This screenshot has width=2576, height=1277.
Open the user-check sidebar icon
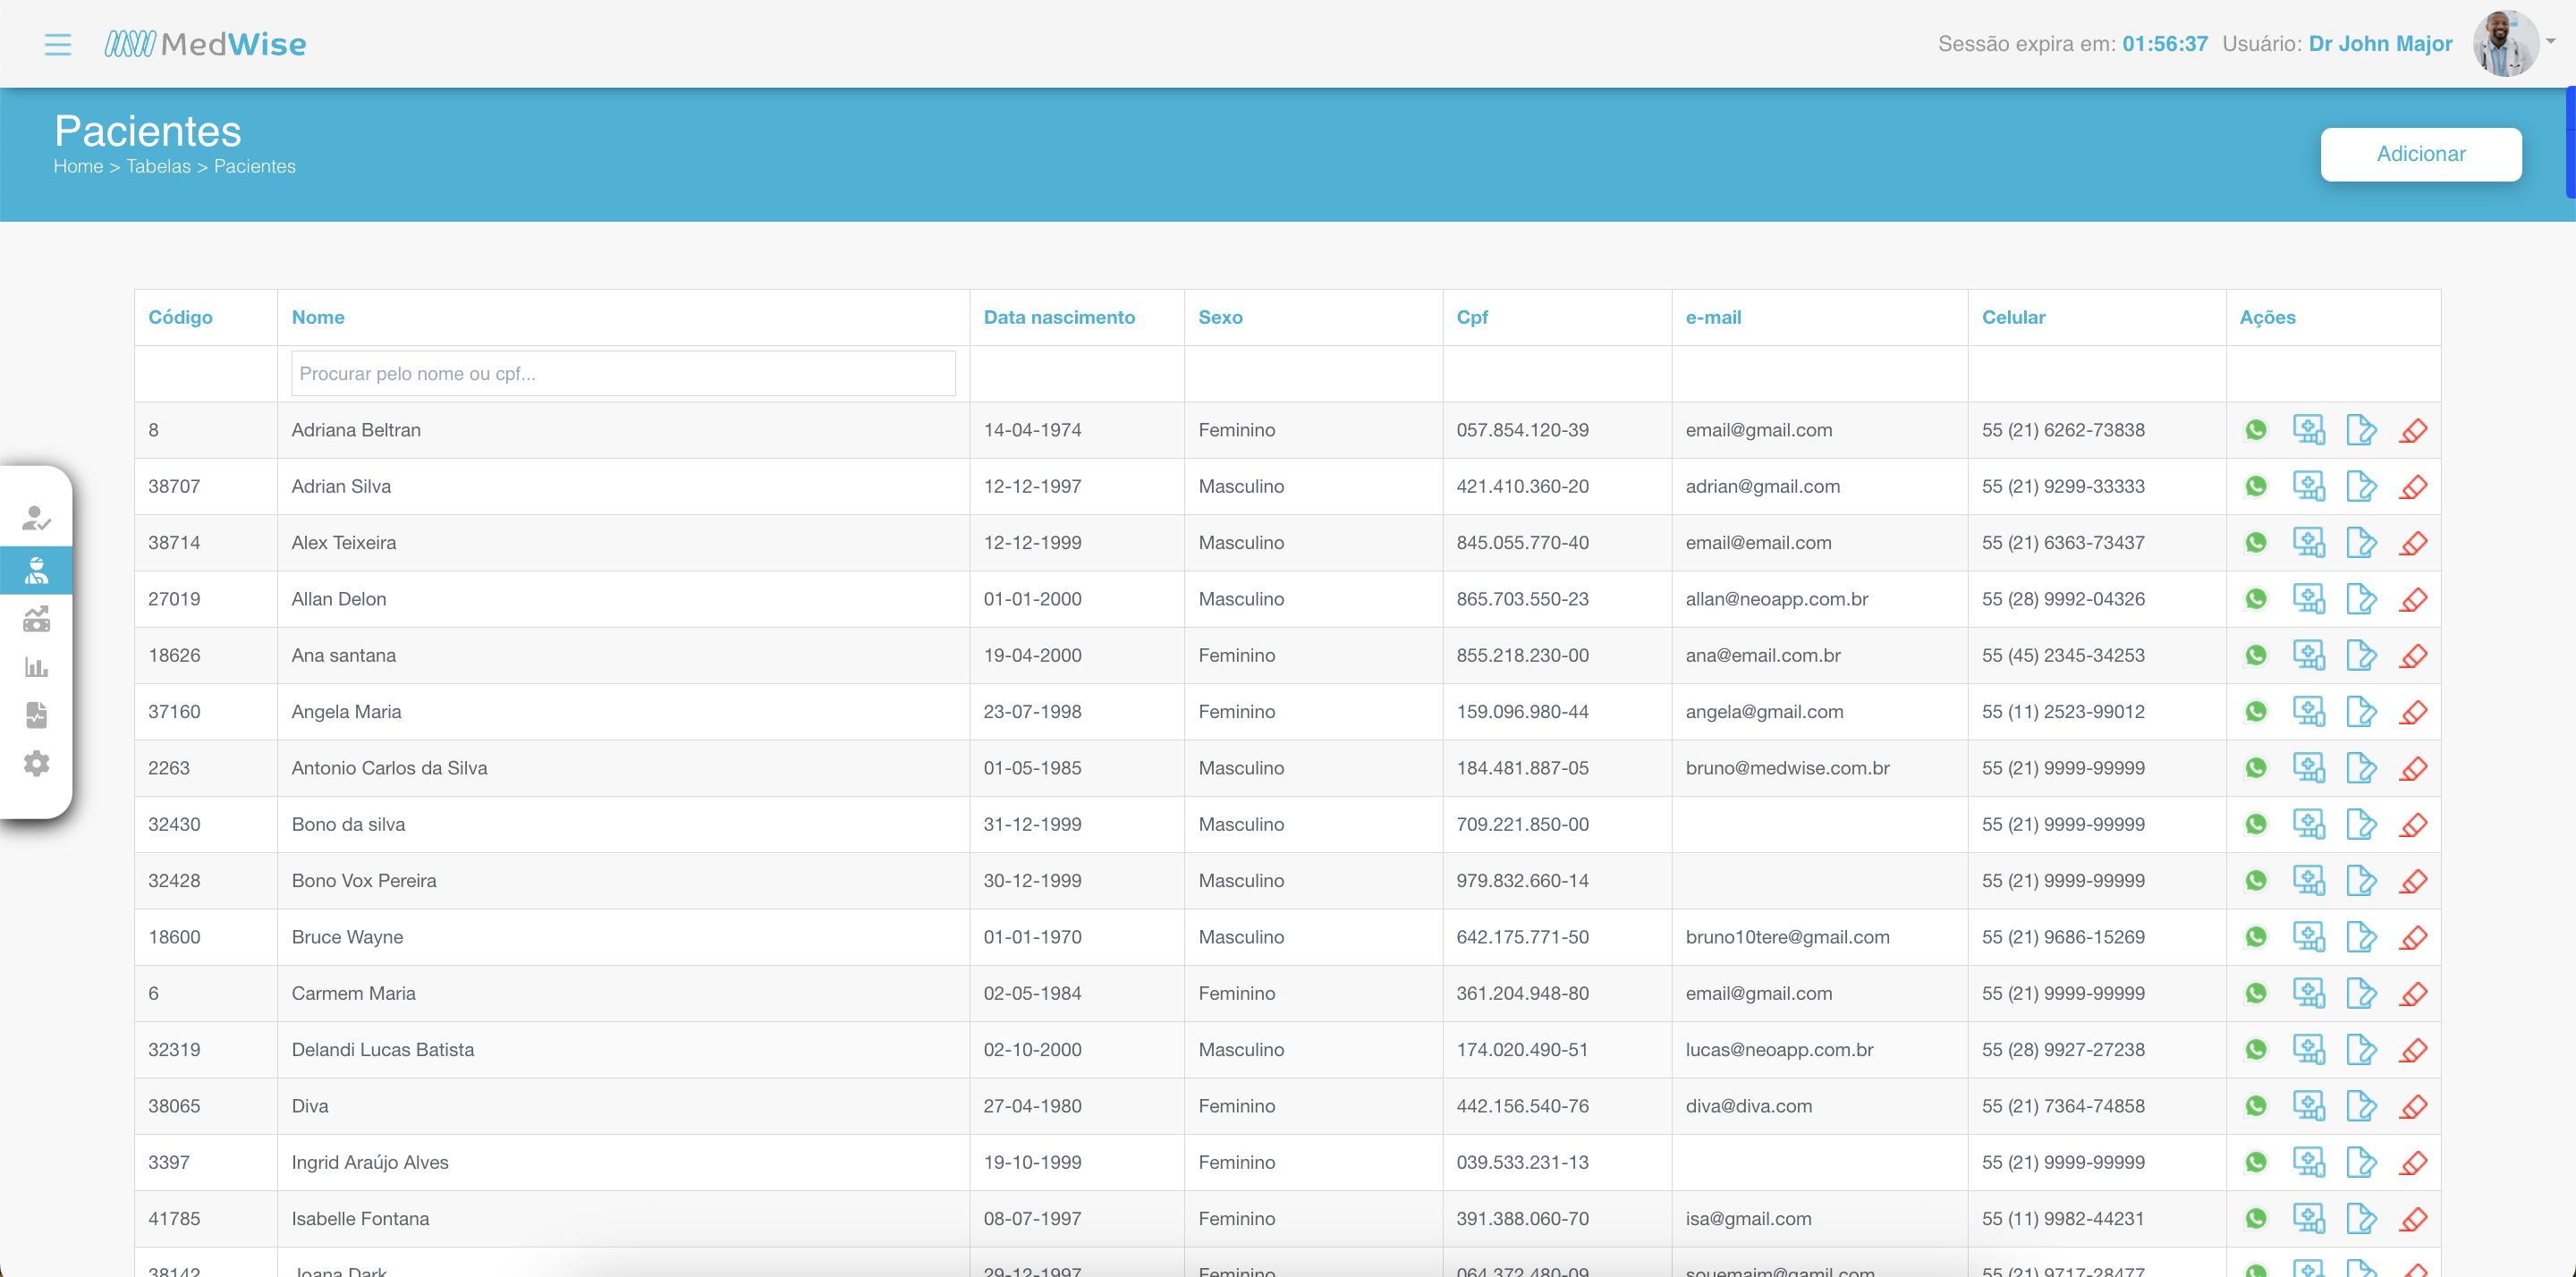[36, 518]
